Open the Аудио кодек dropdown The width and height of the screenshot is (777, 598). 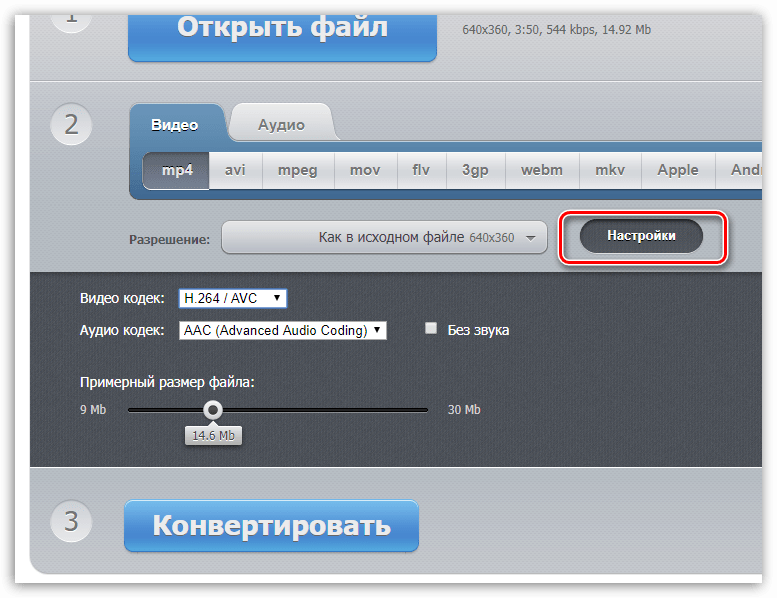tap(282, 330)
